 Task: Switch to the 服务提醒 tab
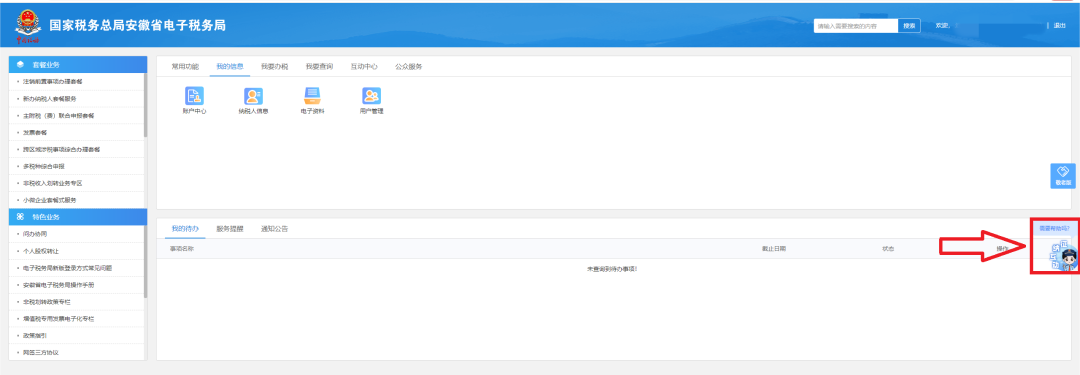229,229
